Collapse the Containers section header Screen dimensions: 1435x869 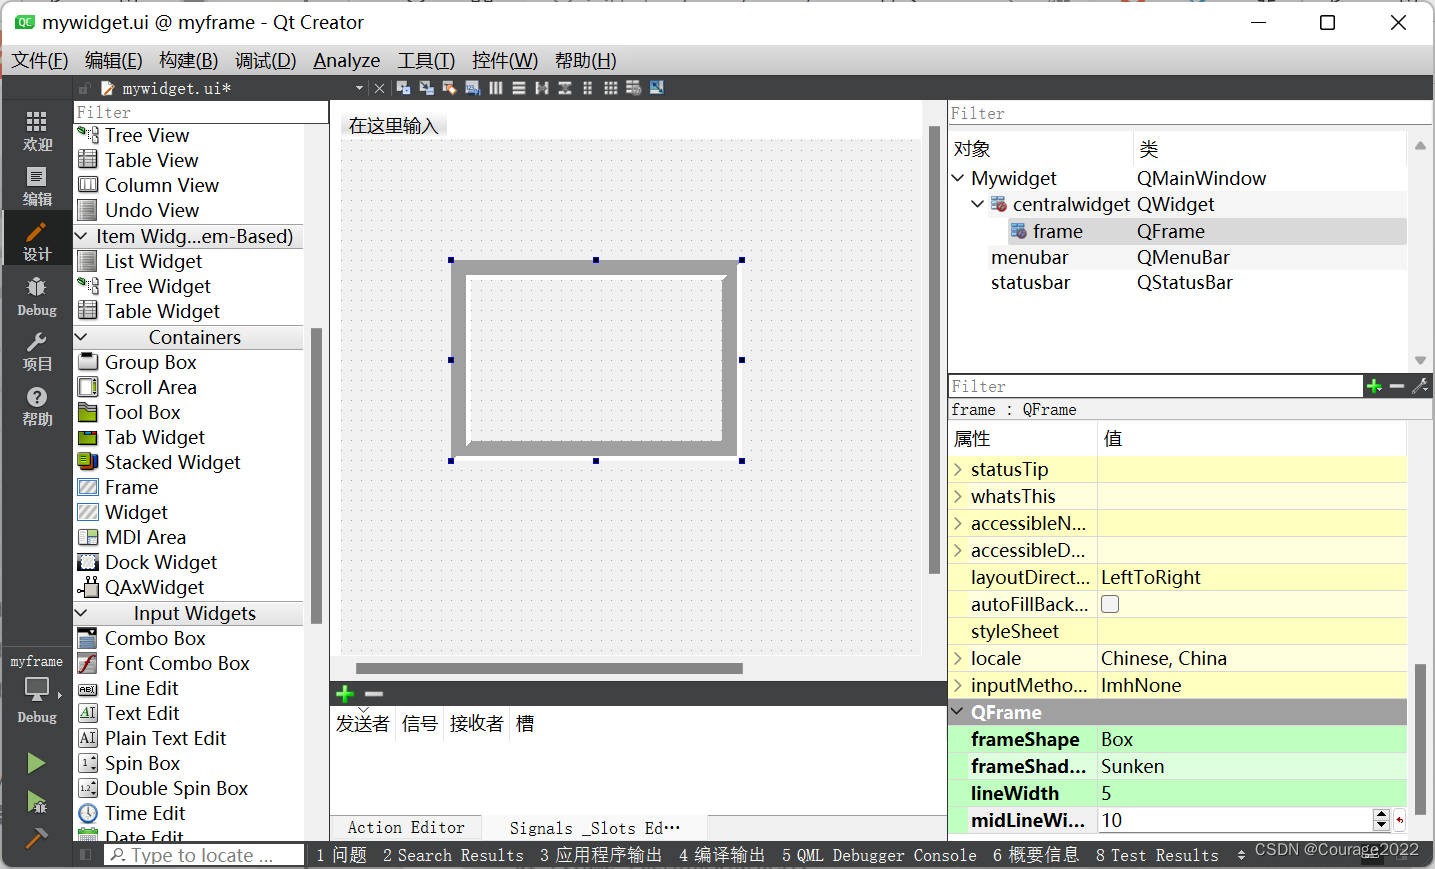pos(81,337)
